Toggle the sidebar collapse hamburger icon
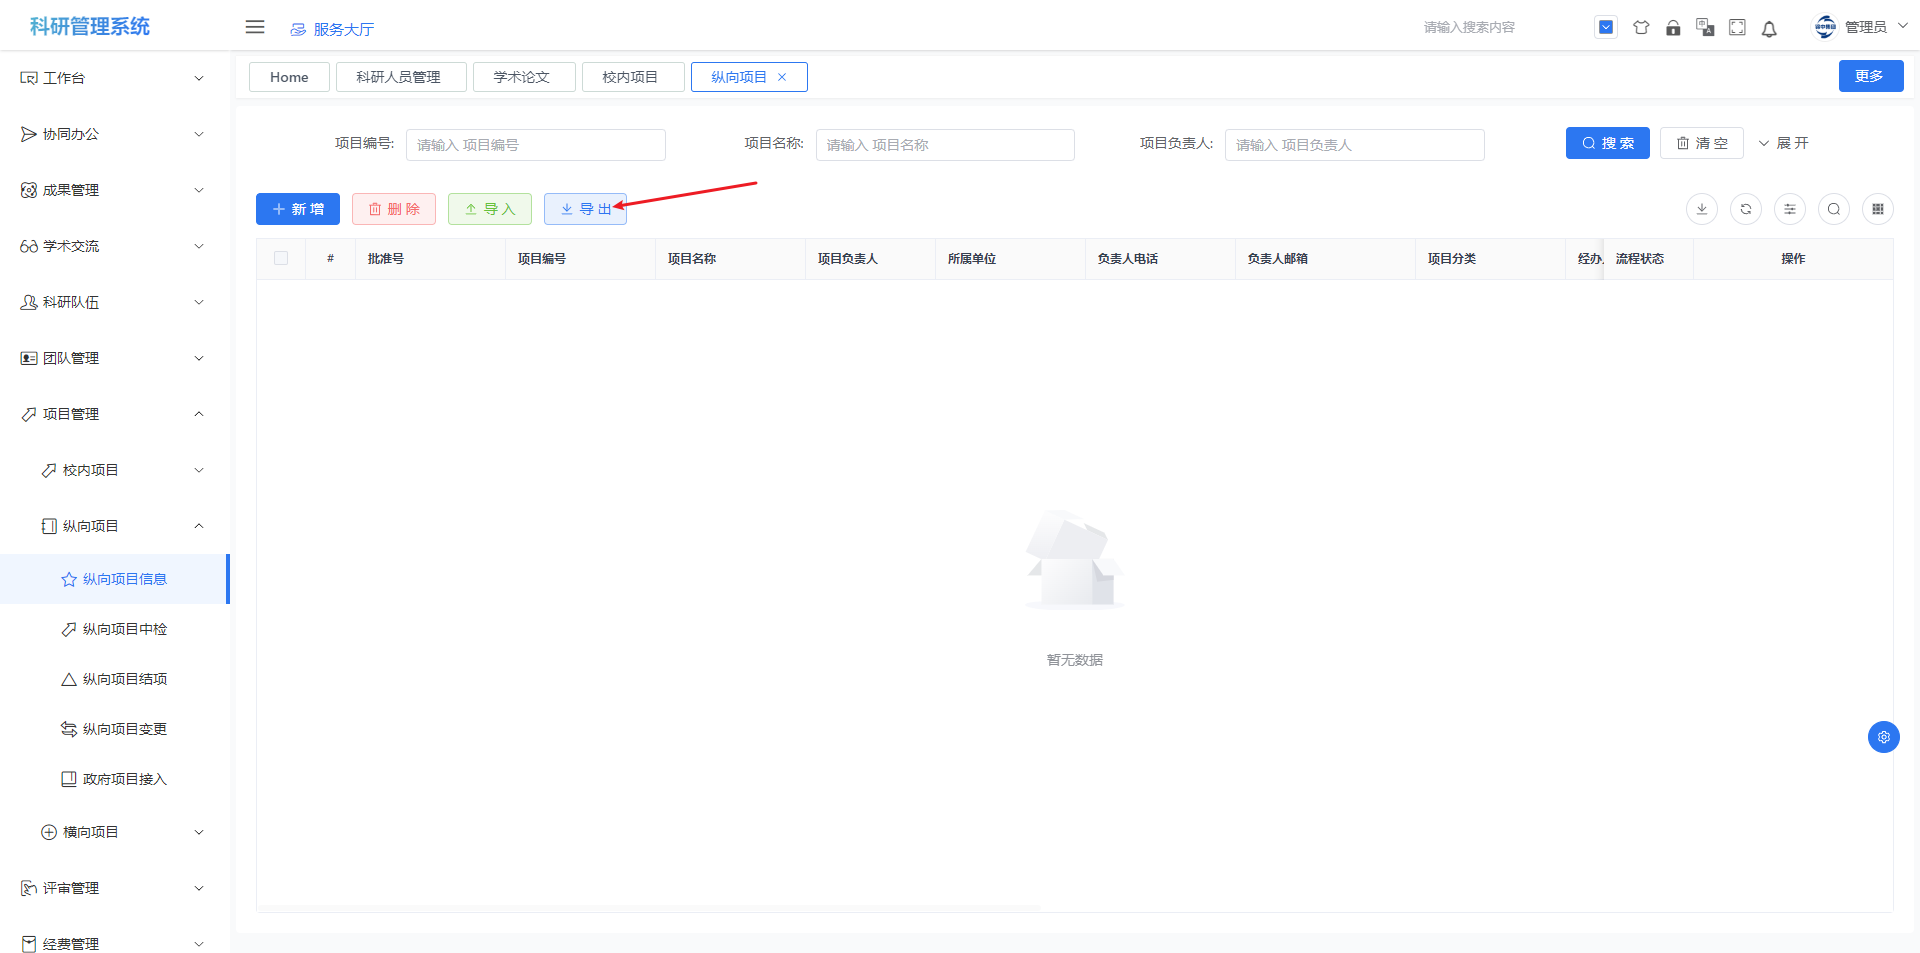 [255, 27]
